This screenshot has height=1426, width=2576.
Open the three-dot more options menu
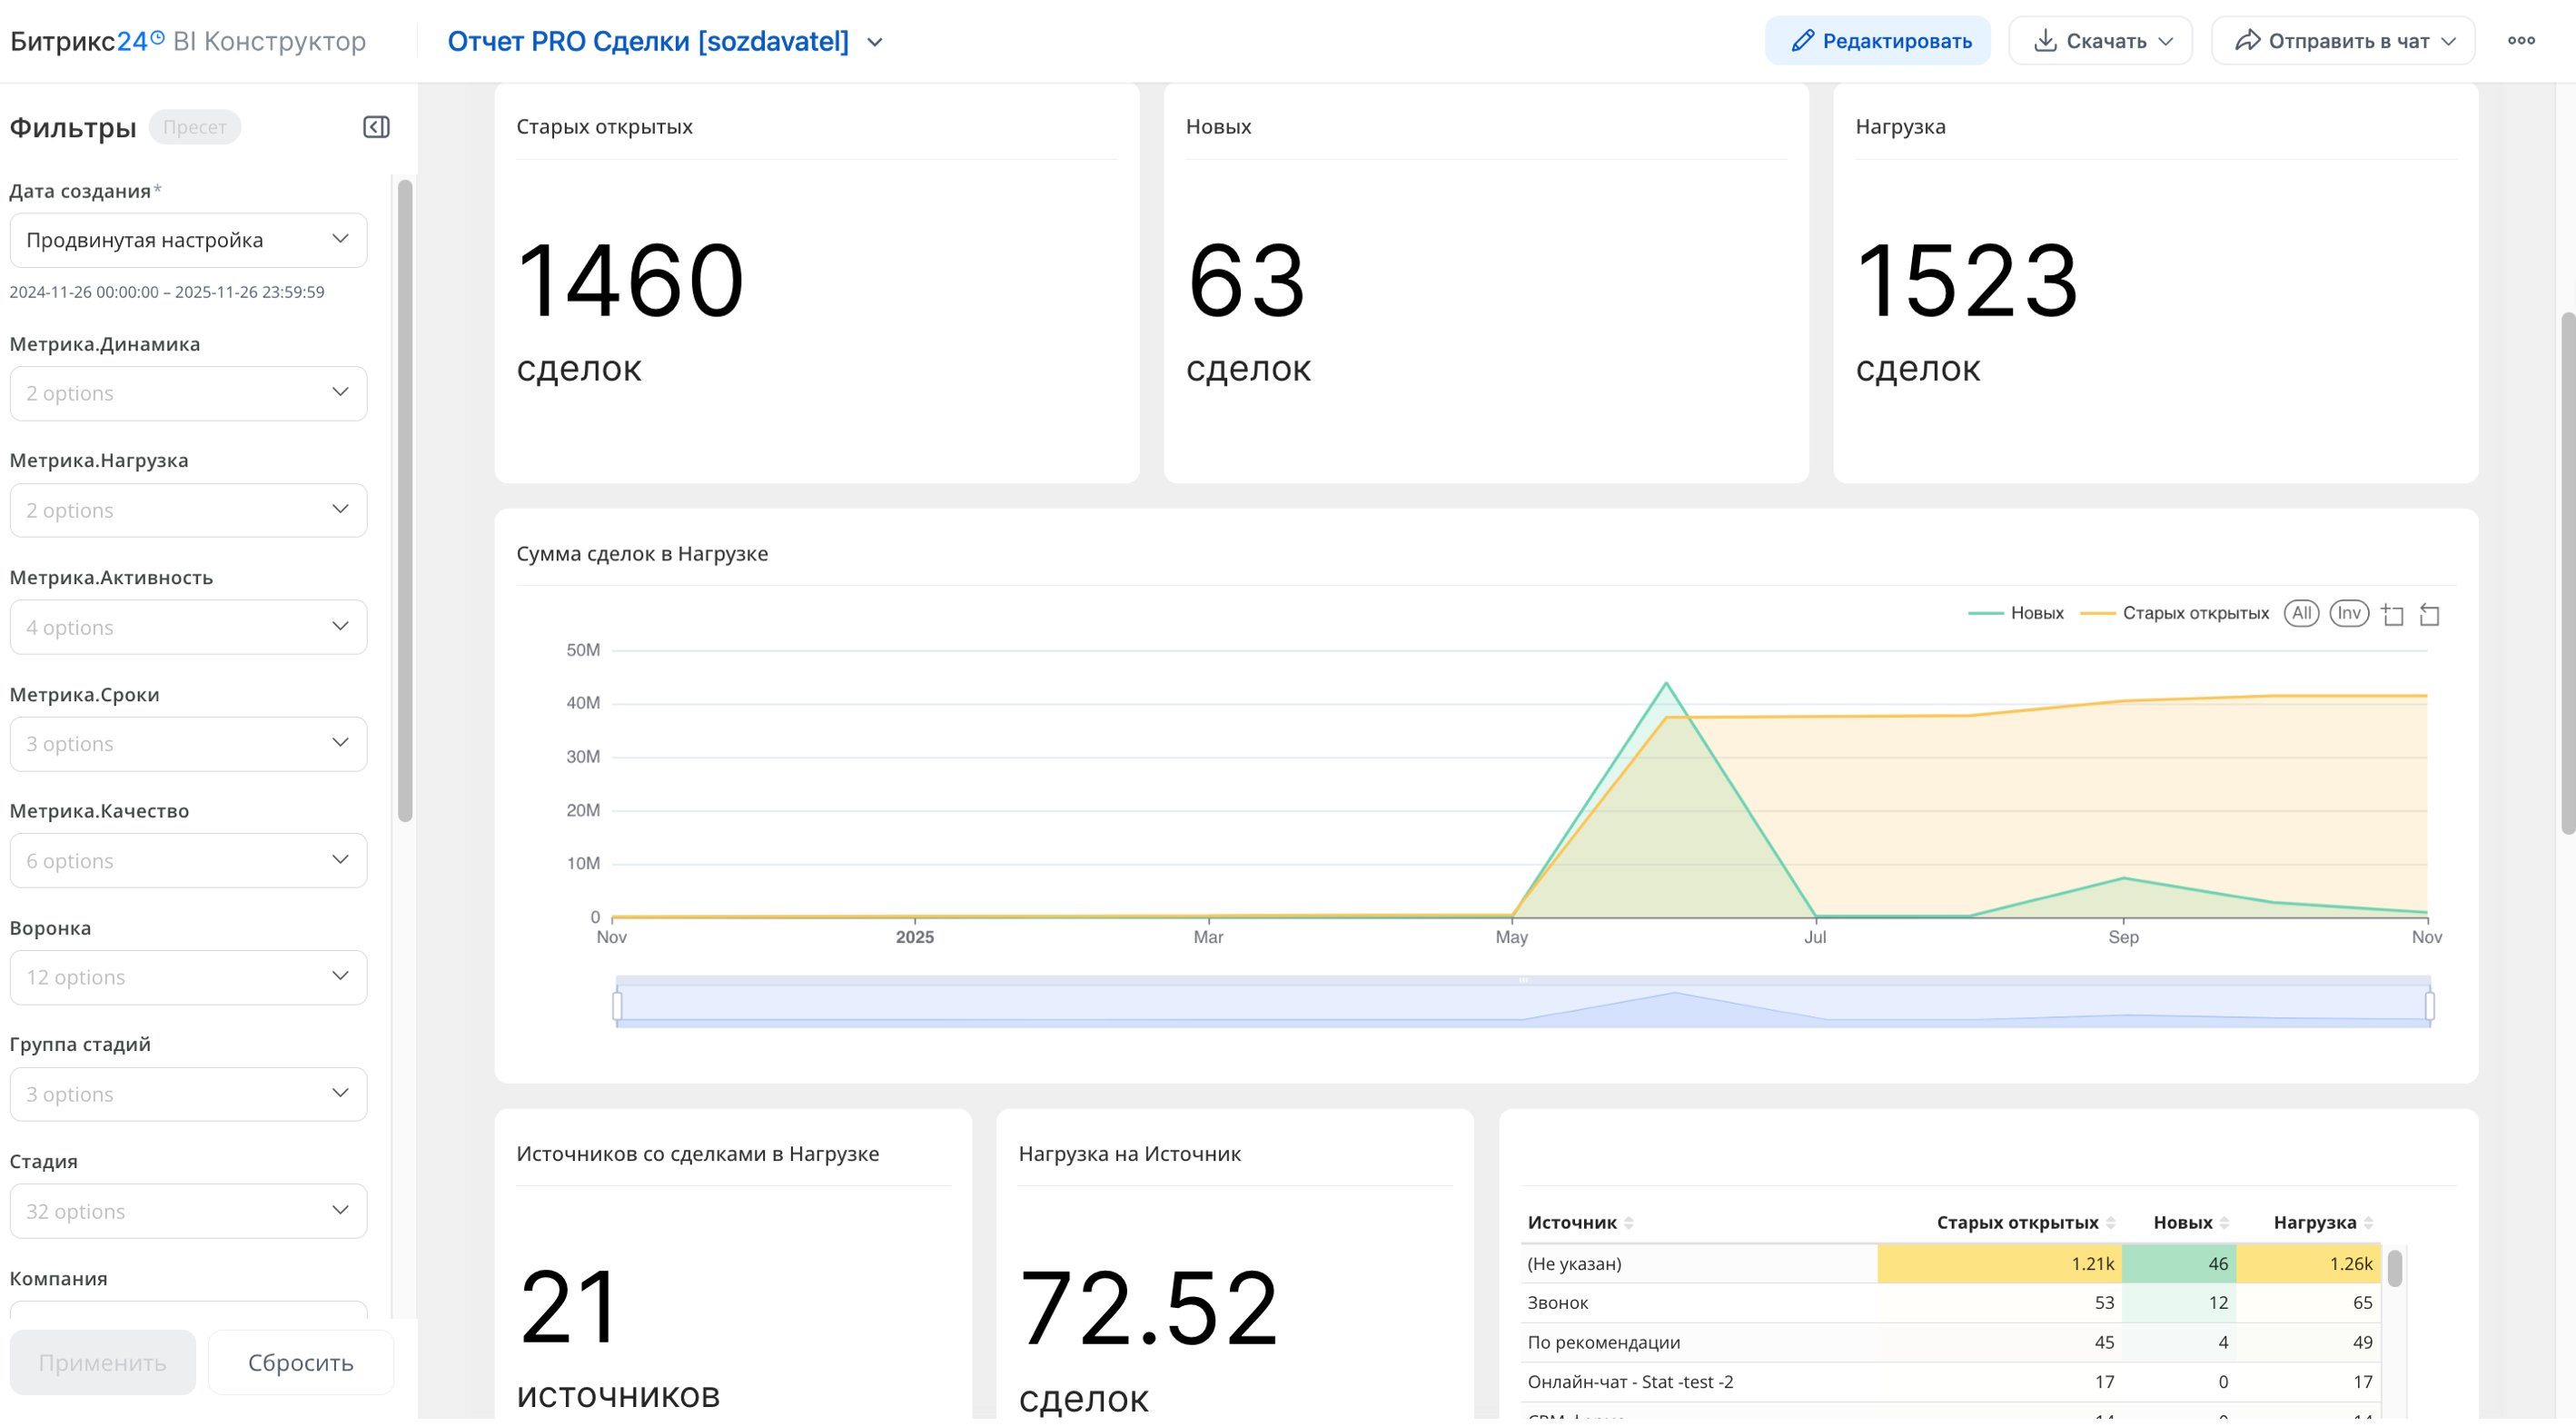2520,41
